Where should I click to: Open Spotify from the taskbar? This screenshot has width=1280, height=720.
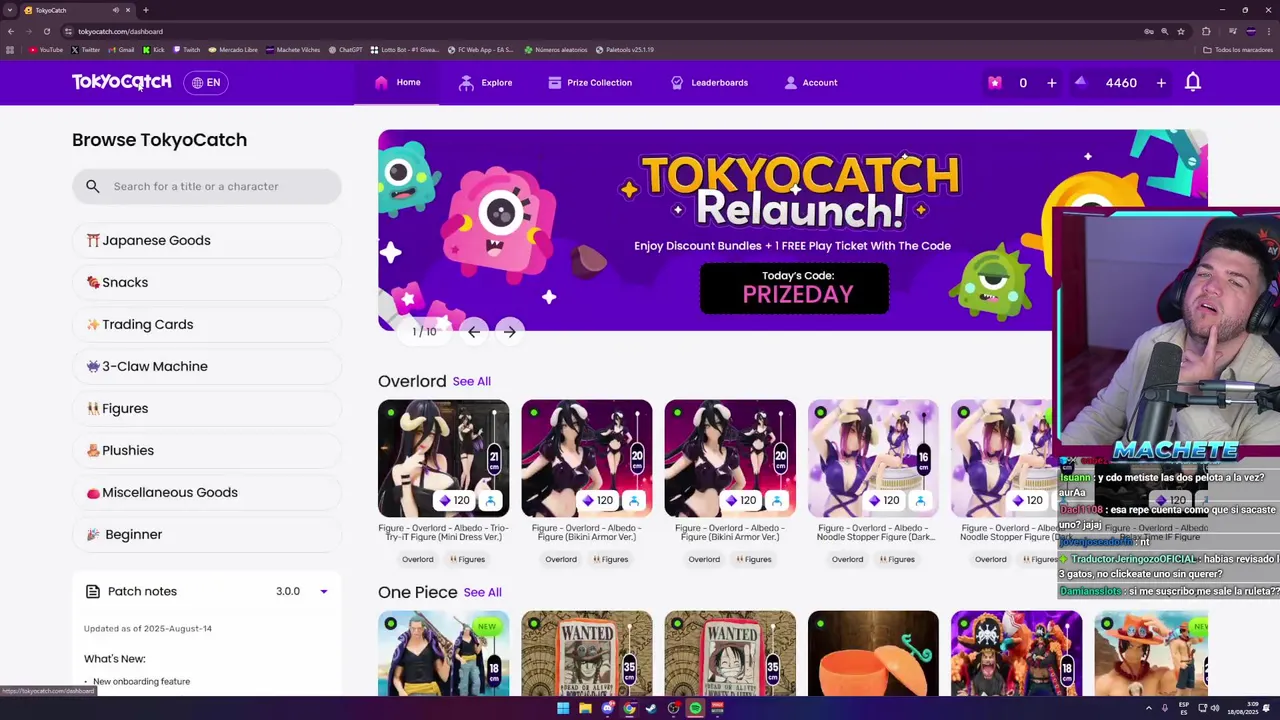pyautogui.click(x=695, y=708)
